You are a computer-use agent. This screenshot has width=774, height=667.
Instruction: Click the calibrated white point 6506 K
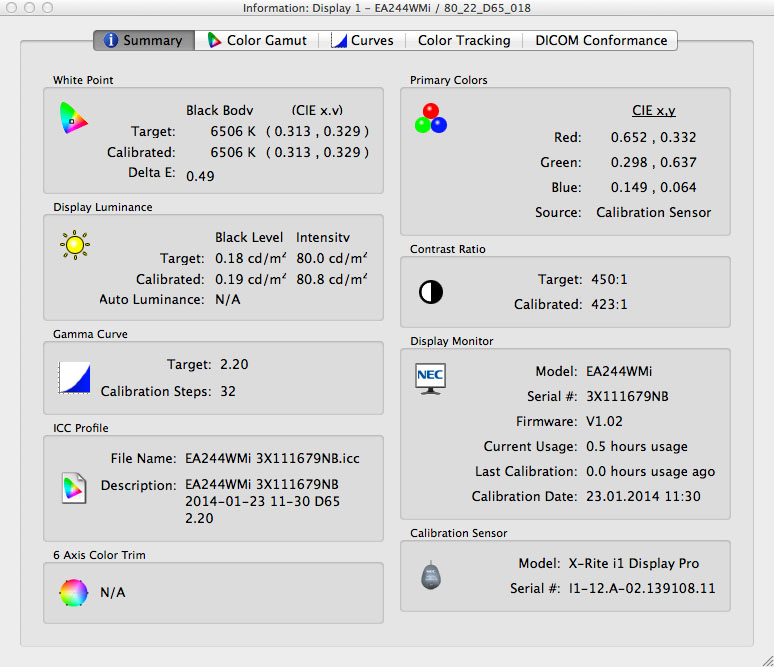pyautogui.click(x=233, y=152)
